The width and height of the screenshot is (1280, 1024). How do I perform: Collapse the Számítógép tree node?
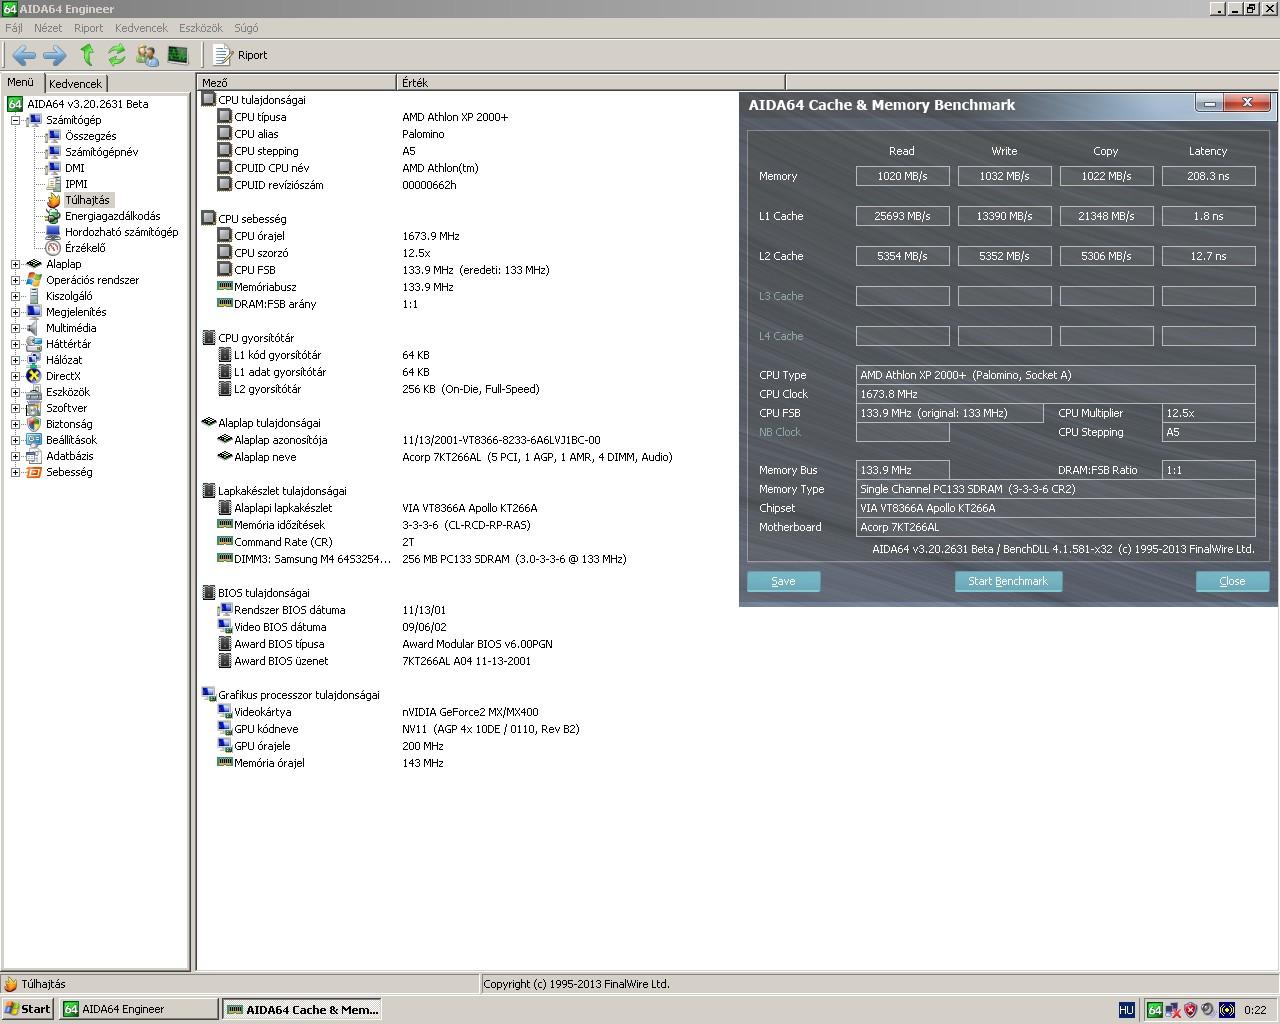(x=15, y=120)
